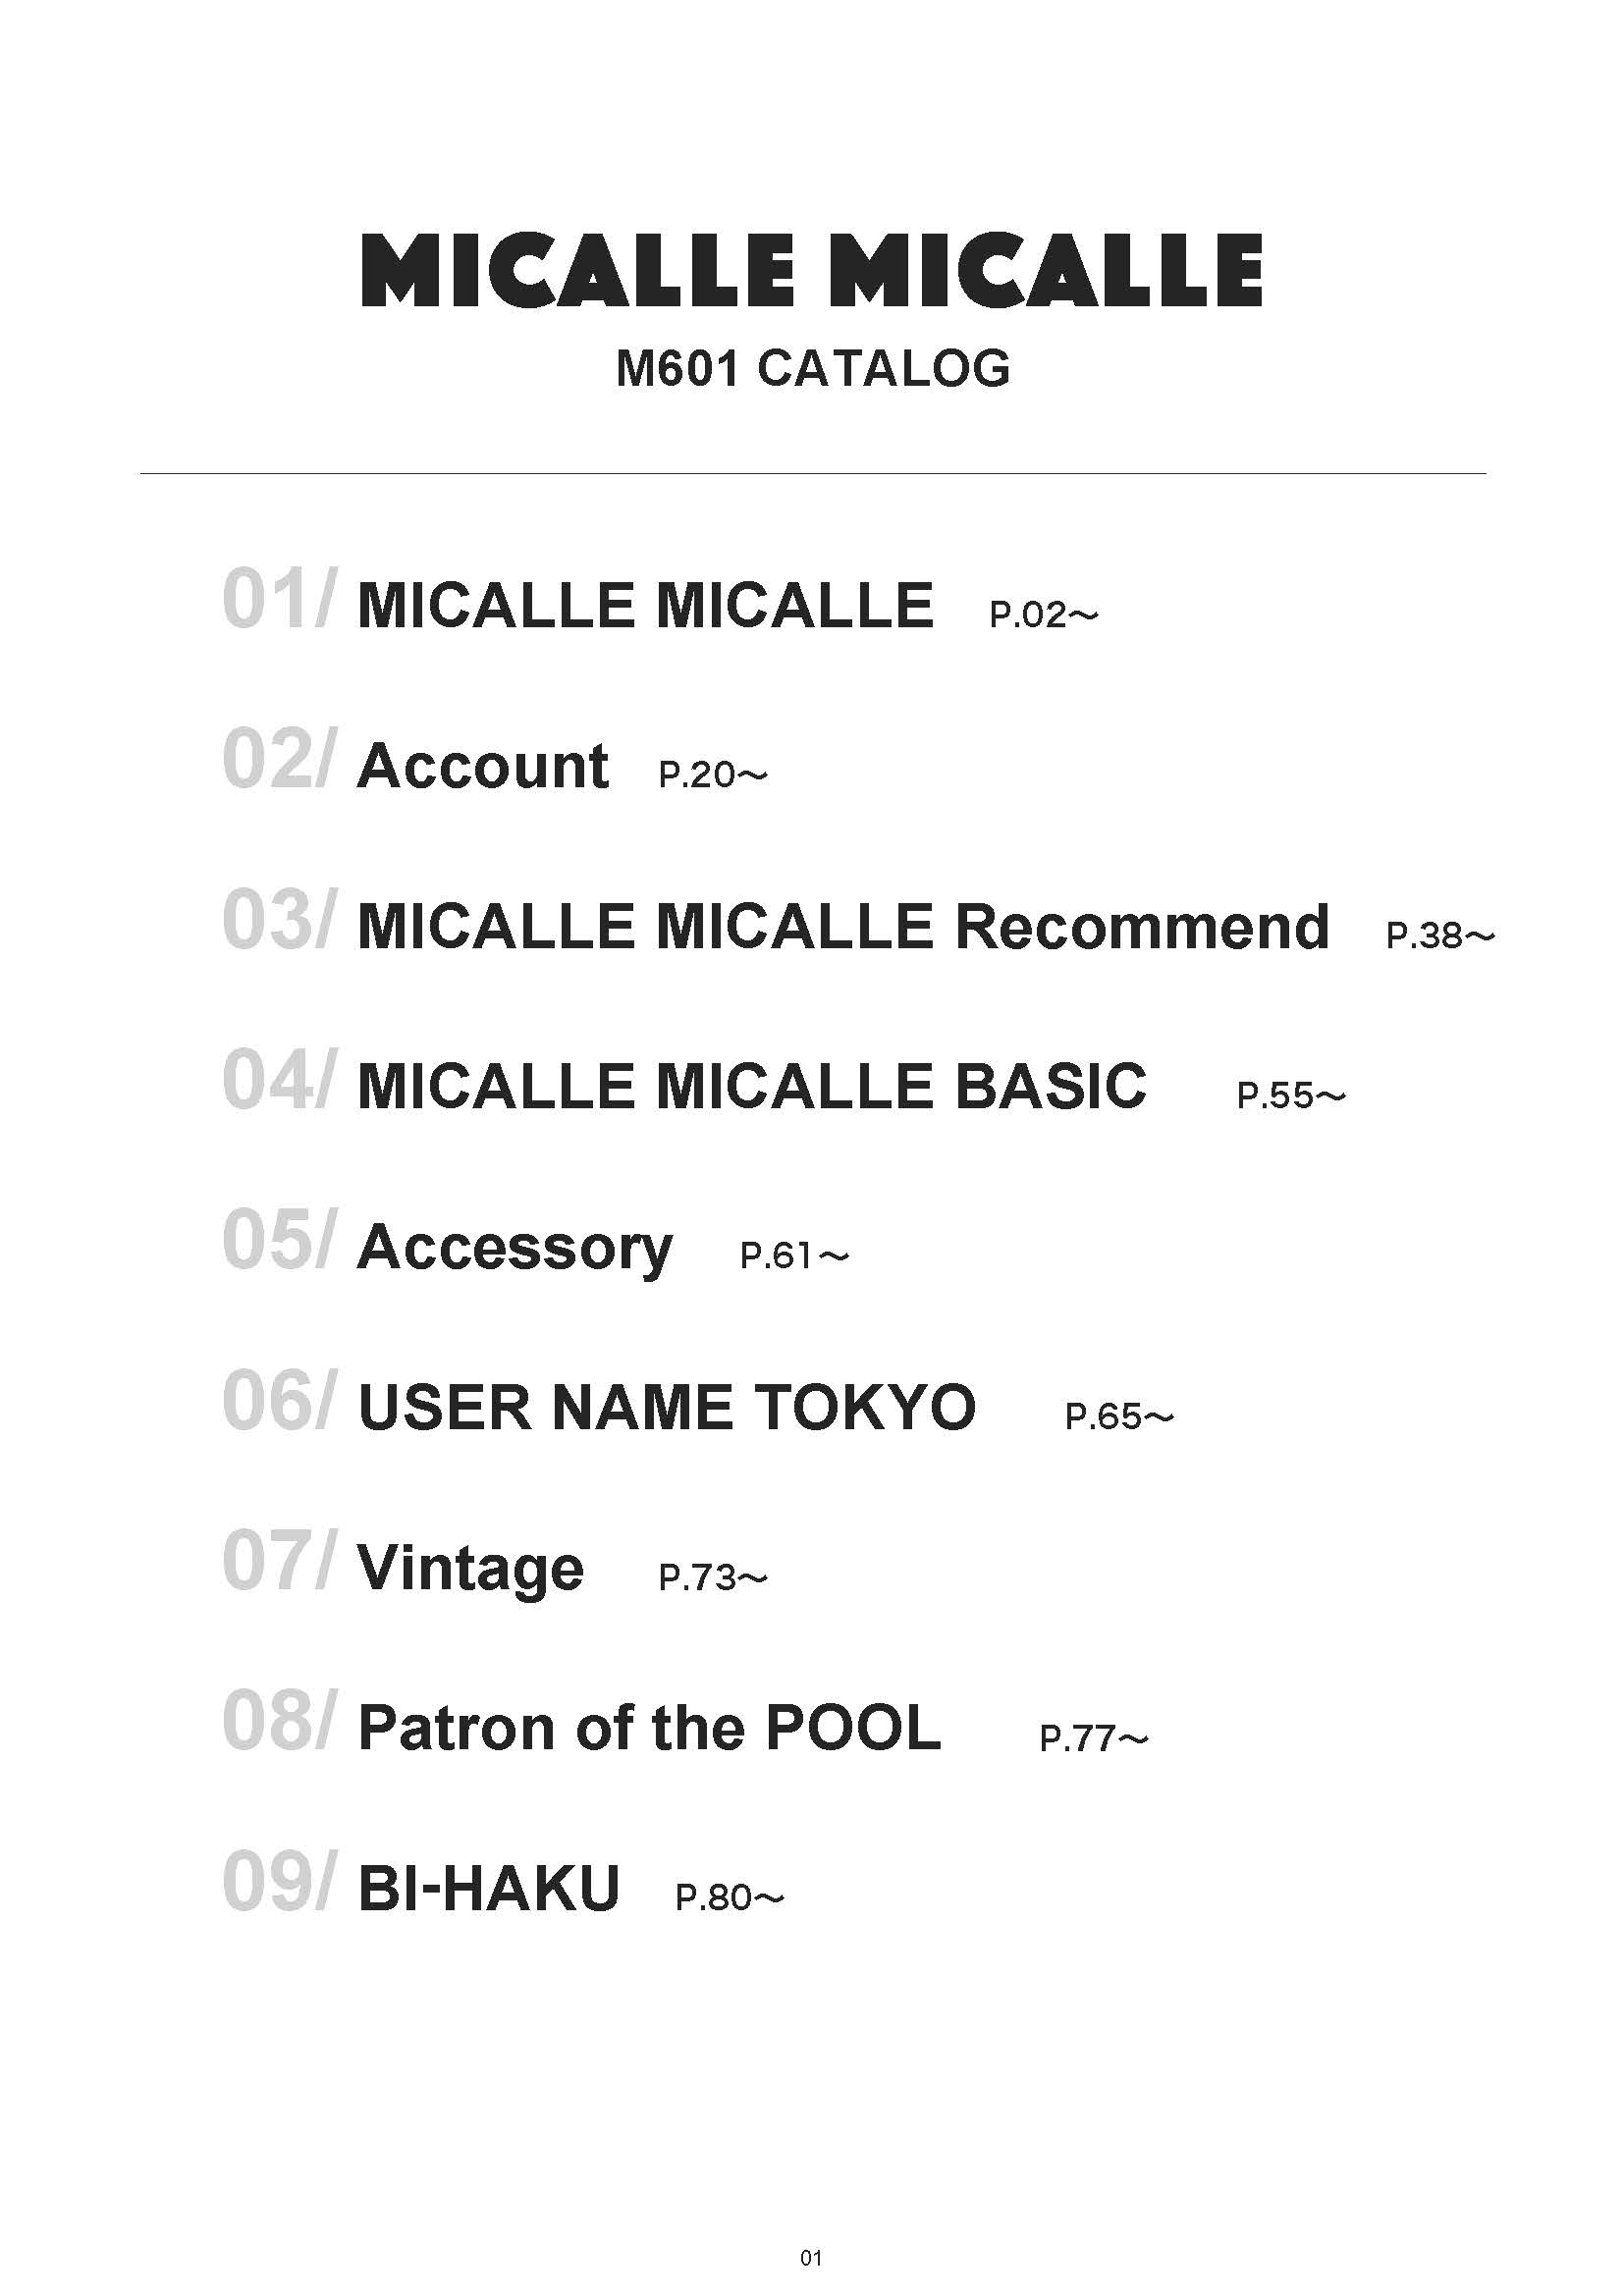The width and height of the screenshot is (1624, 2296).
Task: Open the USER NAME TOKYO entry
Action: tap(666, 1408)
